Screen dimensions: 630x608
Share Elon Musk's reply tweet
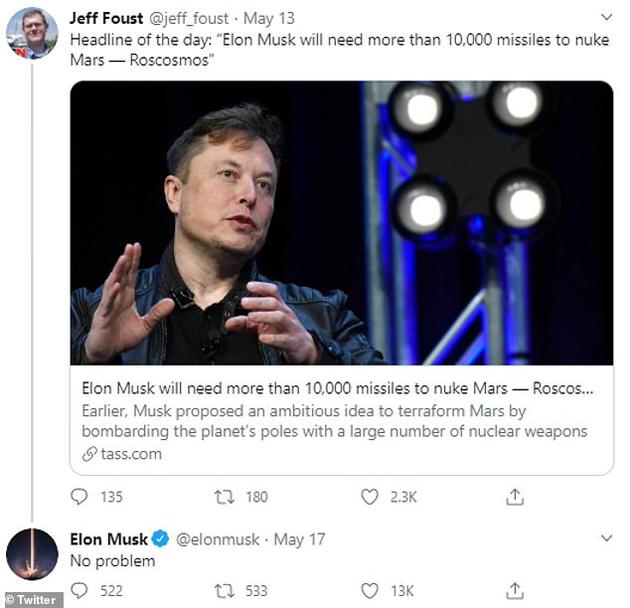(515, 590)
